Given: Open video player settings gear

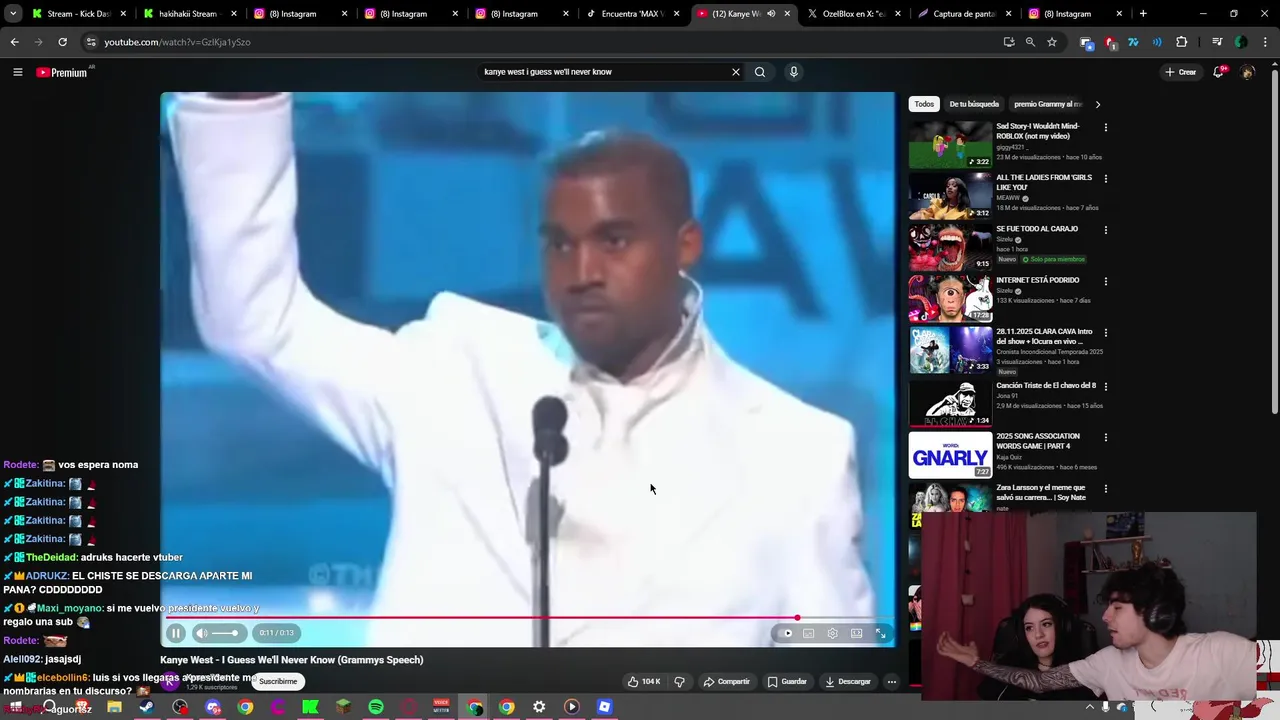Looking at the screenshot, I should coord(832,633).
